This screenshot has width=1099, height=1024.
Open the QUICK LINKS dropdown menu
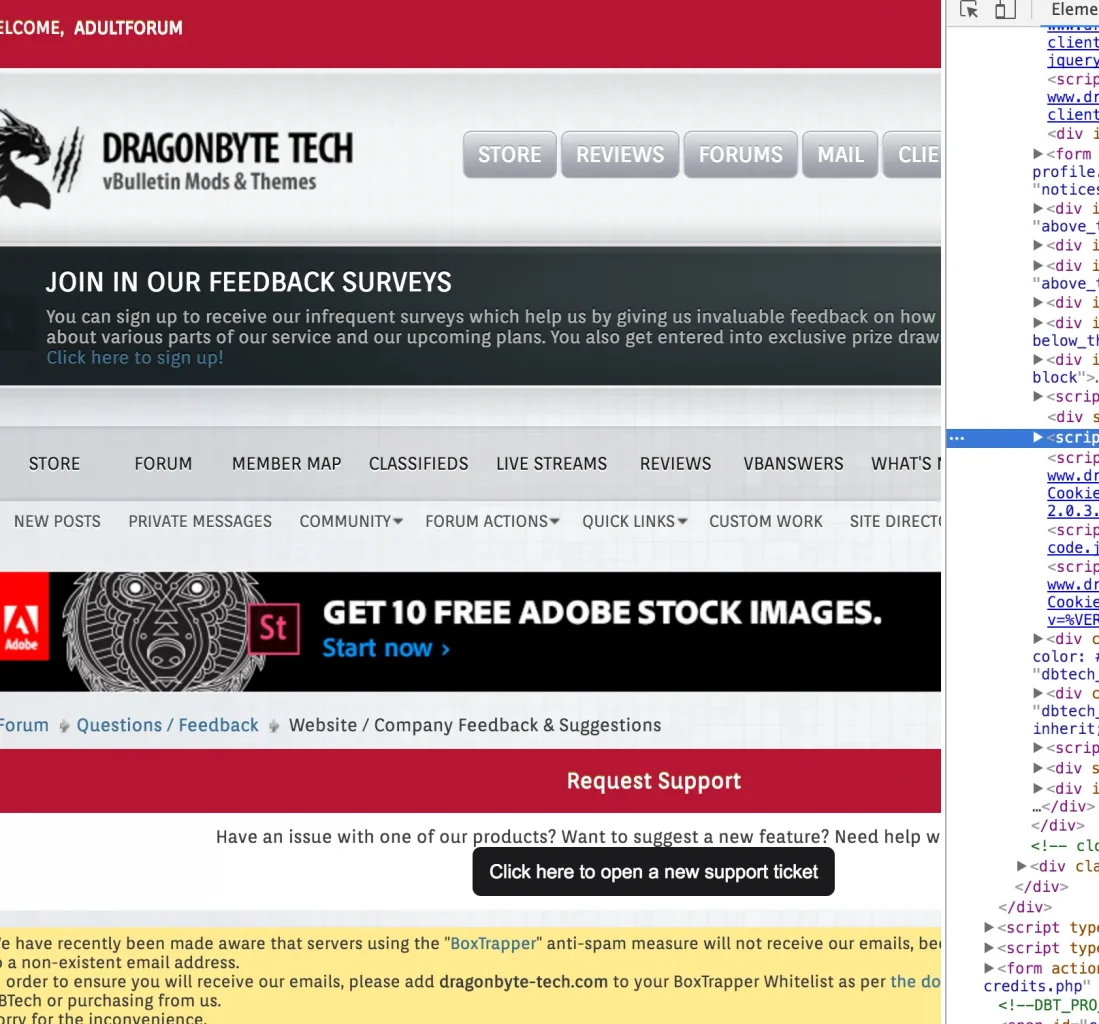click(x=634, y=521)
